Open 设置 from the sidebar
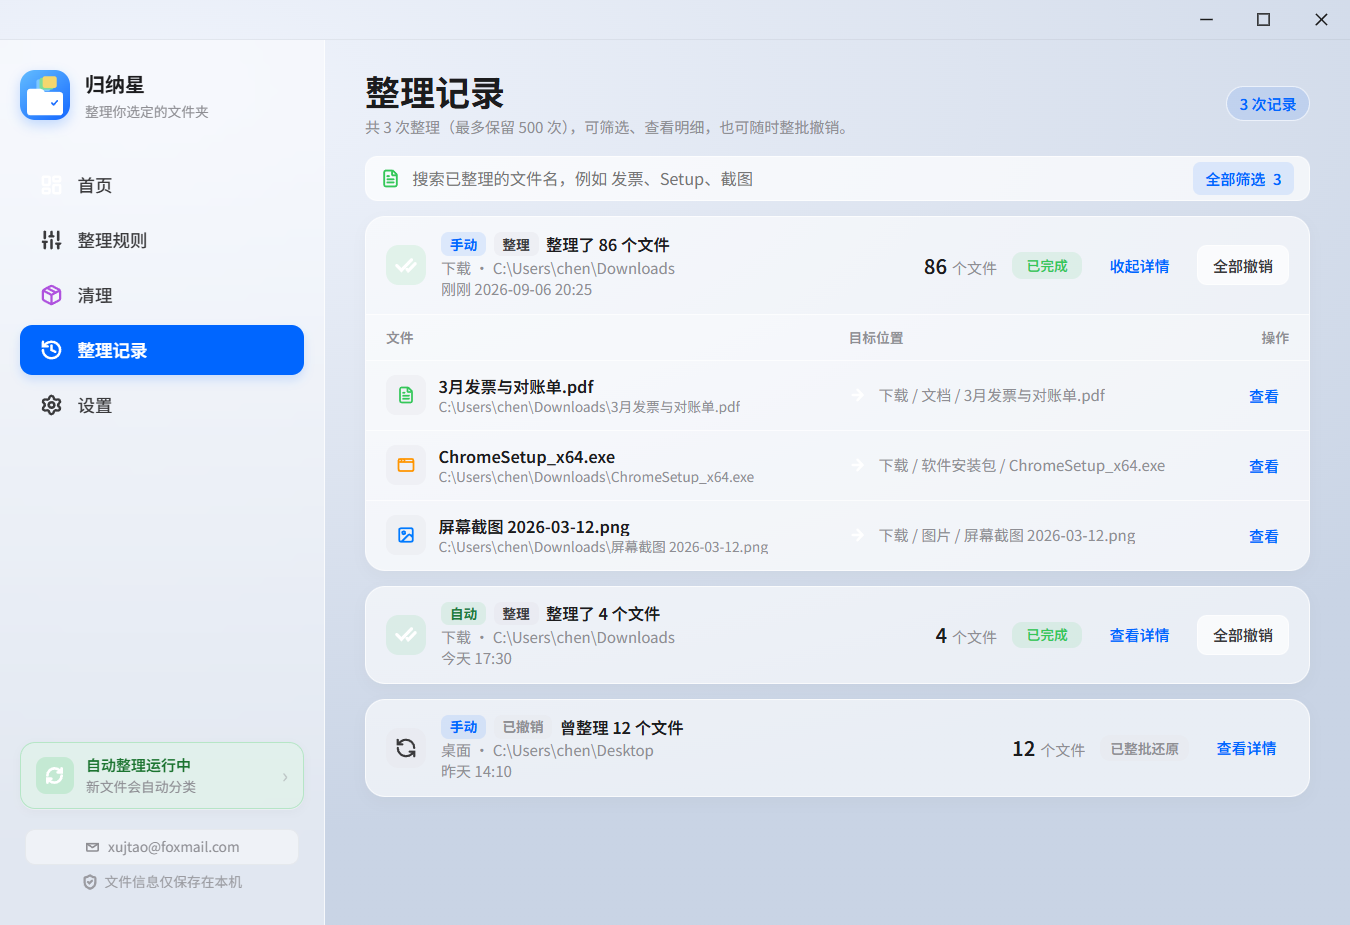 (x=162, y=405)
